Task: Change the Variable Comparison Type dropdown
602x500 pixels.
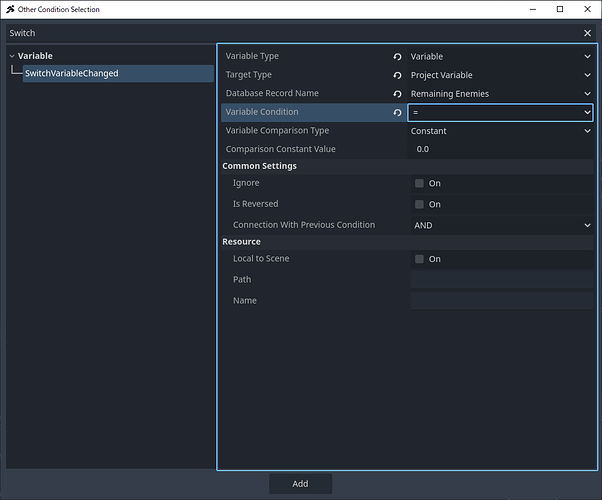Action: [500, 131]
